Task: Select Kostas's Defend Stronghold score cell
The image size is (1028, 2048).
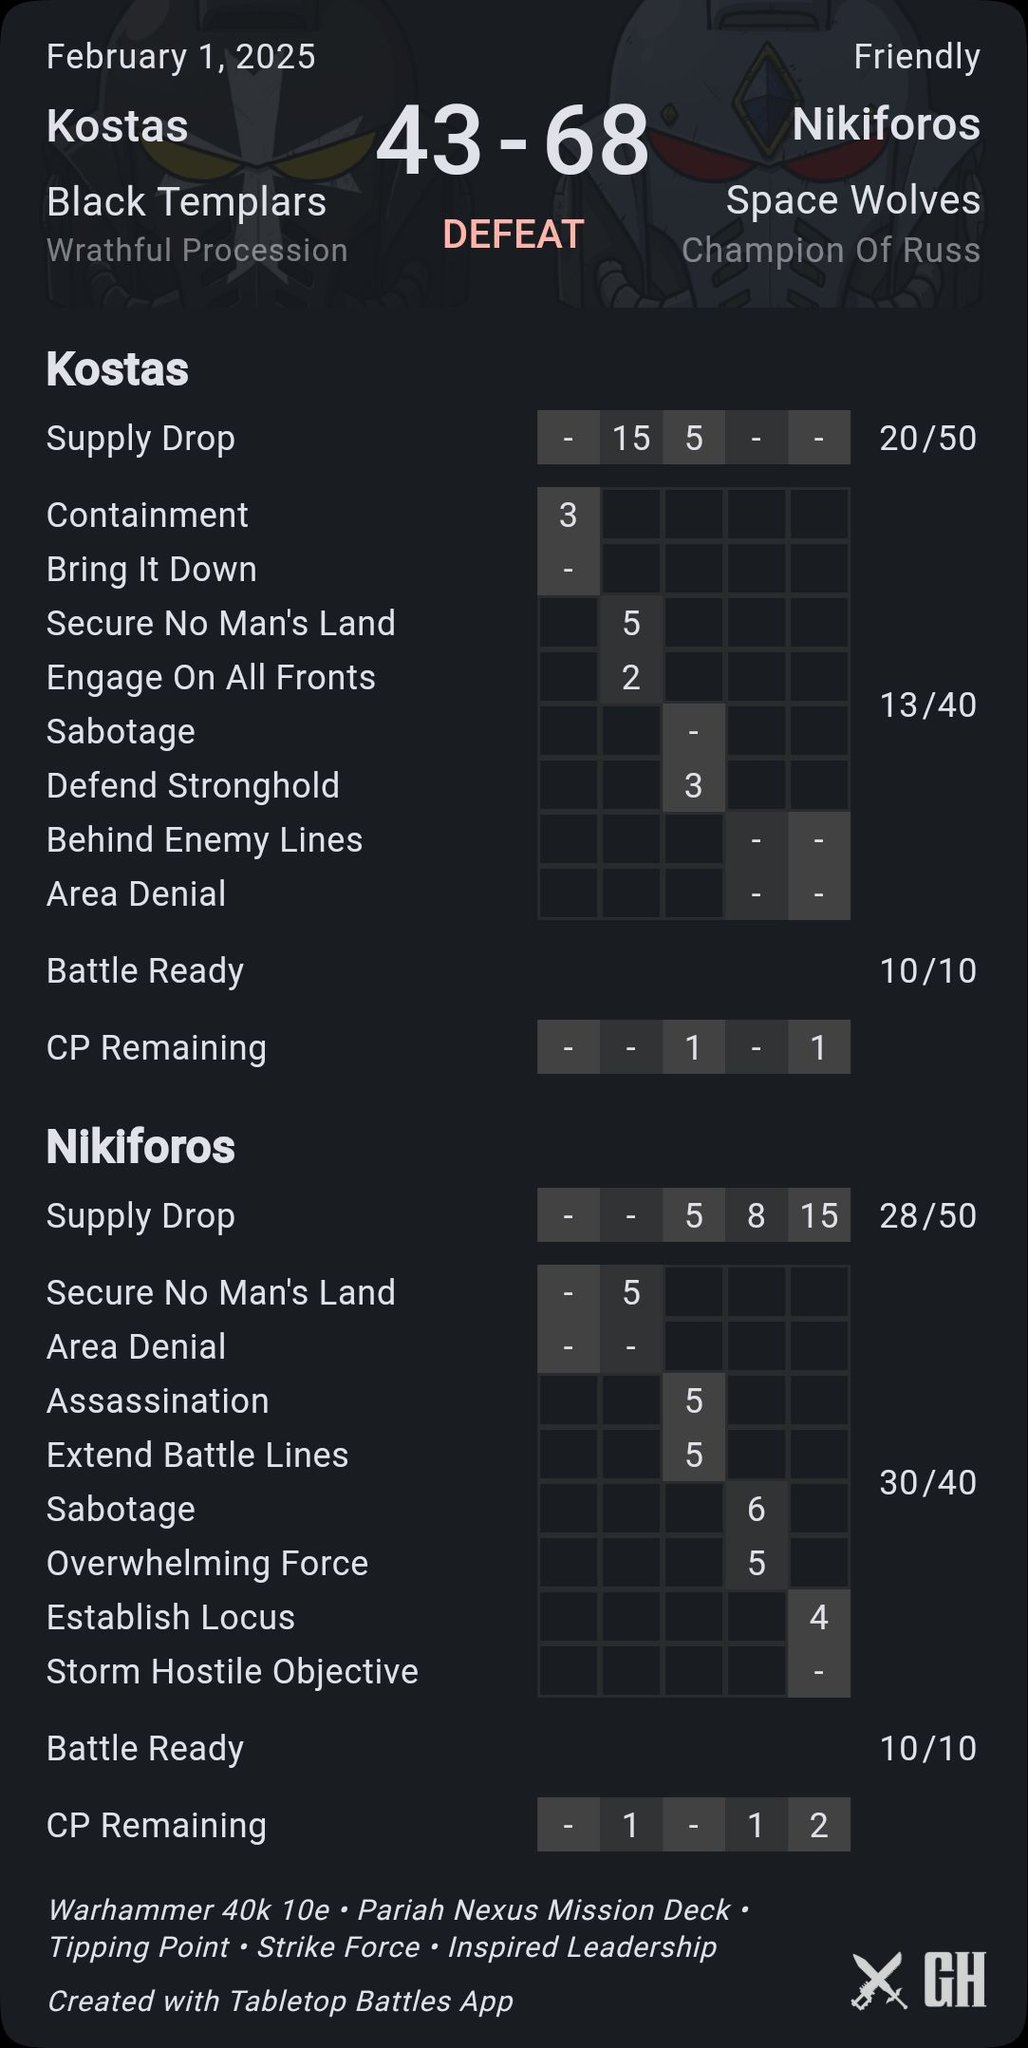Action: pos(693,785)
